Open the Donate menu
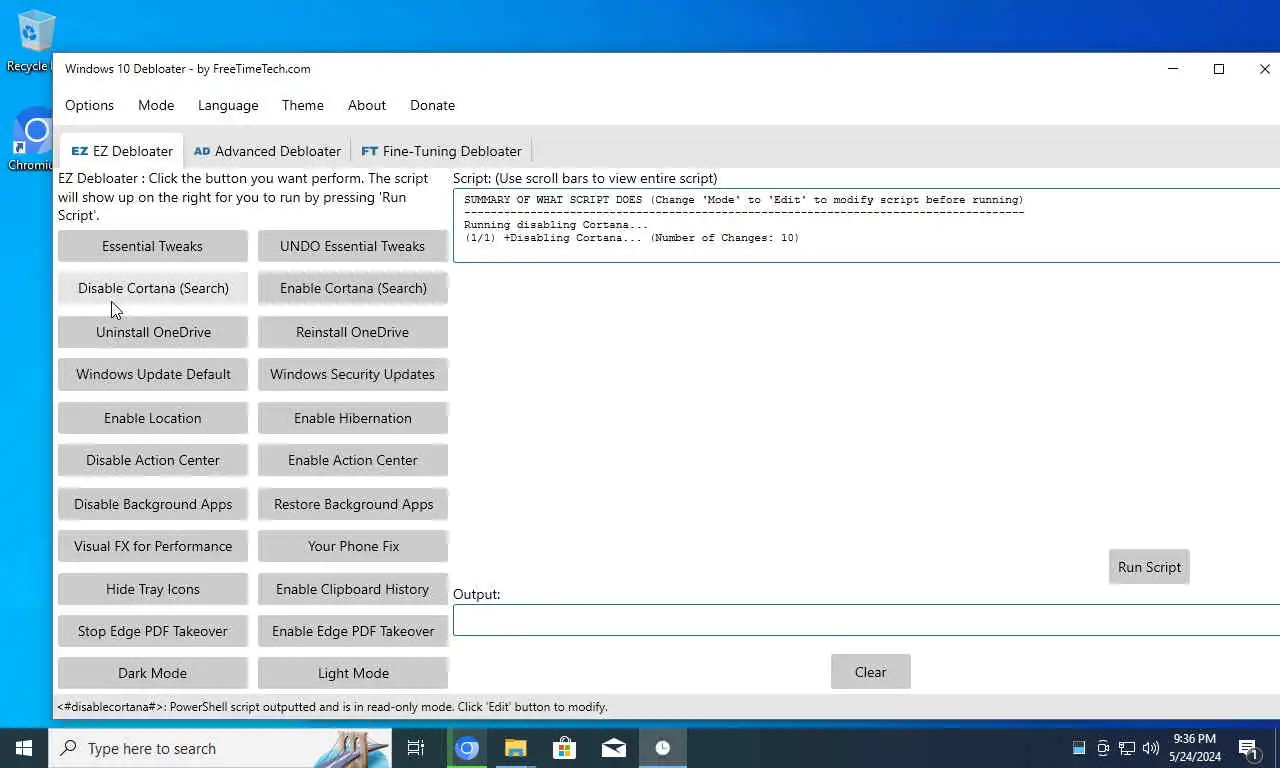Image resolution: width=1280 pixels, height=768 pixels. [x=432, y=105]
